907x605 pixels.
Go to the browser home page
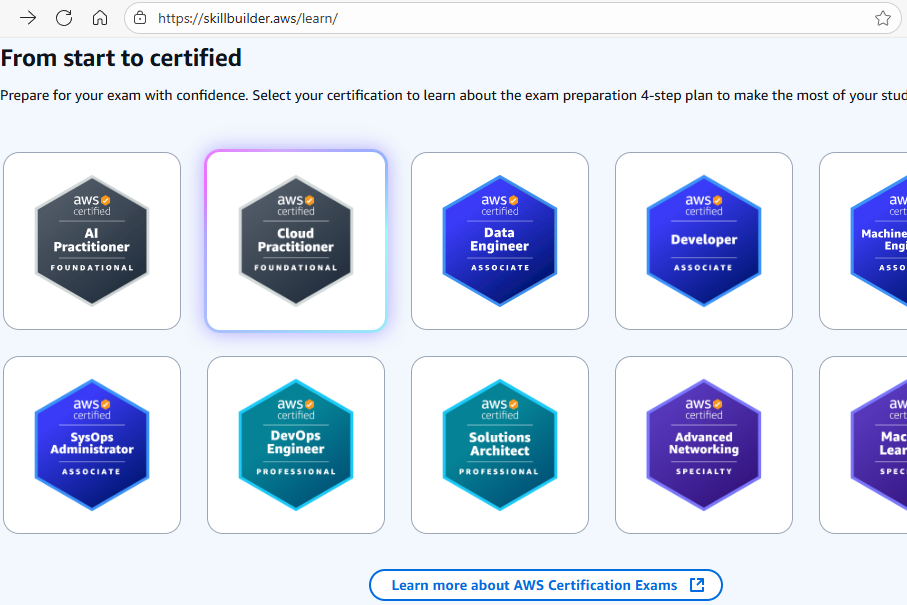[x=99, y=18]
